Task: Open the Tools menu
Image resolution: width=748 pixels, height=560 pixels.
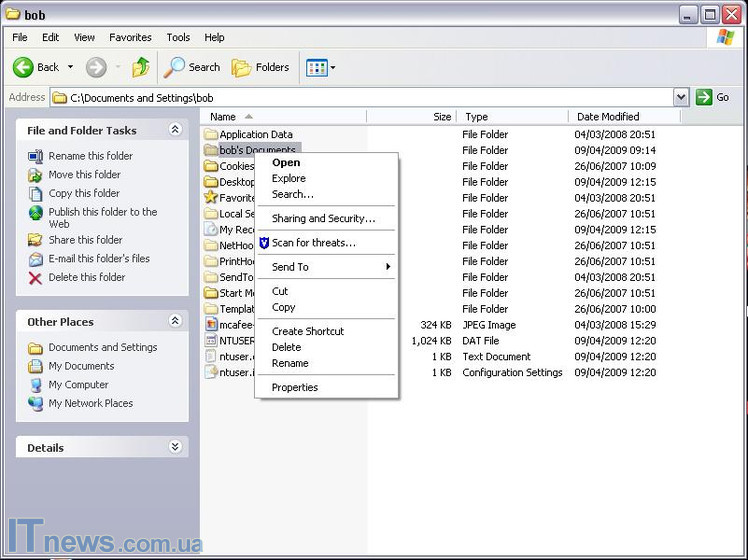Action: tap(178, 37)
